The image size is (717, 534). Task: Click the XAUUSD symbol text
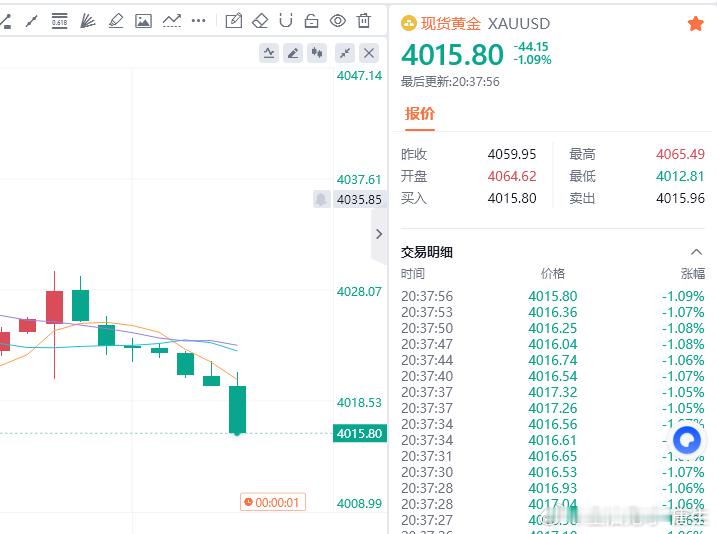point(519,23)
